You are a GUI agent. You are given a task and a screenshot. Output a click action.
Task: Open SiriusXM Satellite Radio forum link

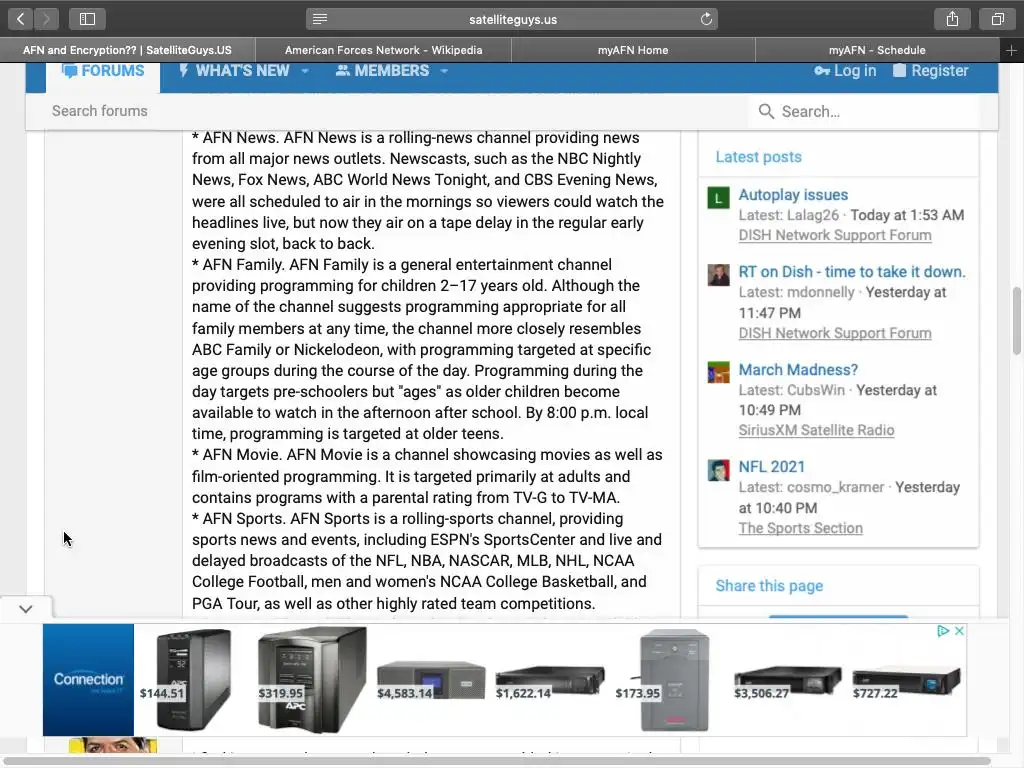tap(816, 430)
